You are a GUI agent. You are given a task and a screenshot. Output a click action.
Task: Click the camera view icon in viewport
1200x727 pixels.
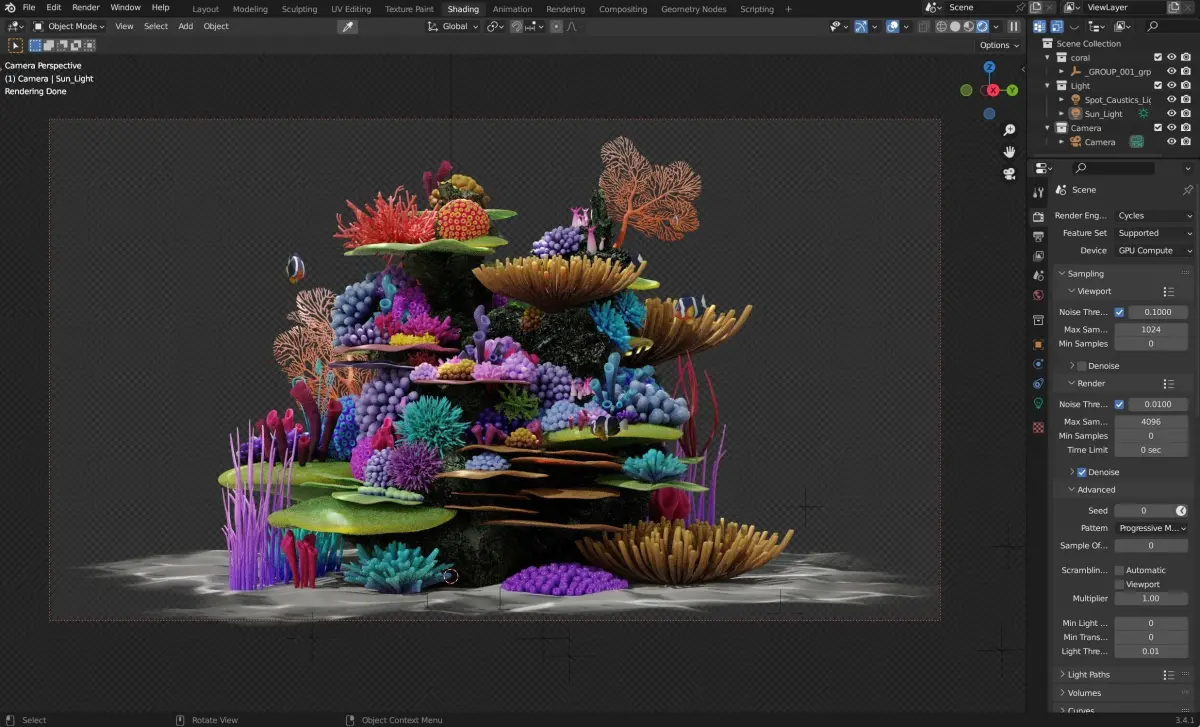1010,174
